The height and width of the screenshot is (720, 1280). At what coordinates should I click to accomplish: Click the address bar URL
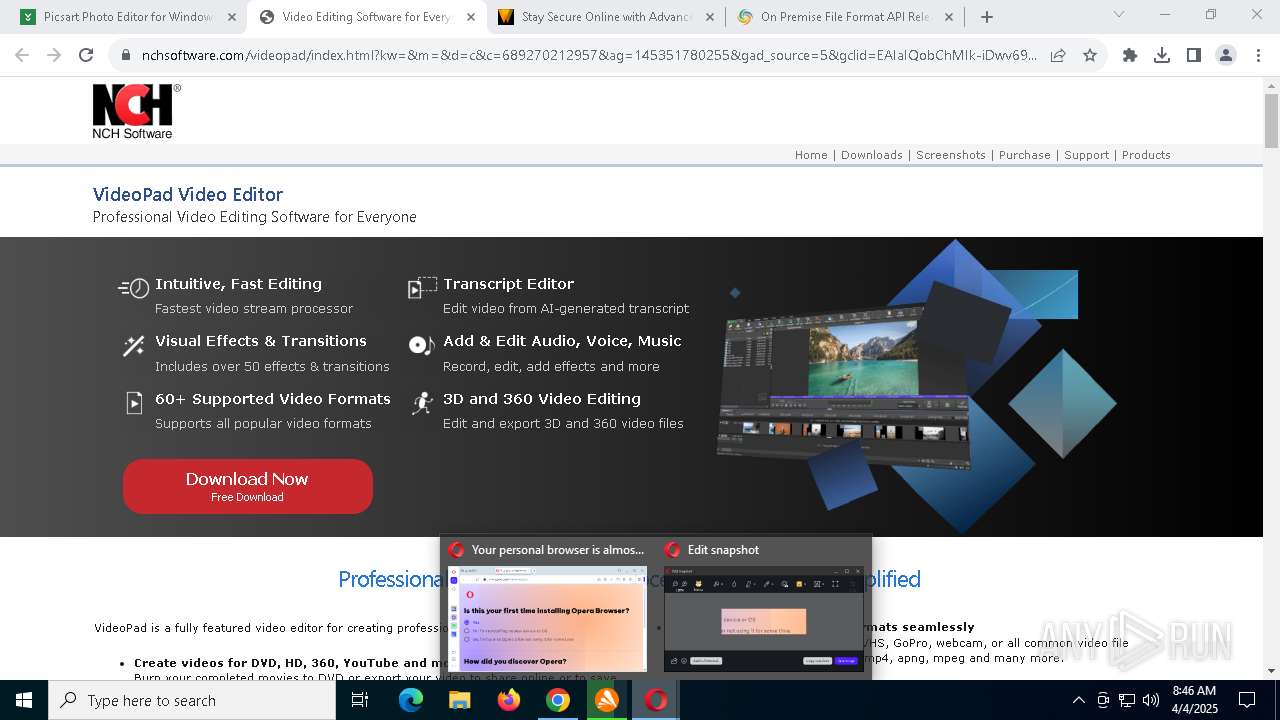[x=589, y=56]
